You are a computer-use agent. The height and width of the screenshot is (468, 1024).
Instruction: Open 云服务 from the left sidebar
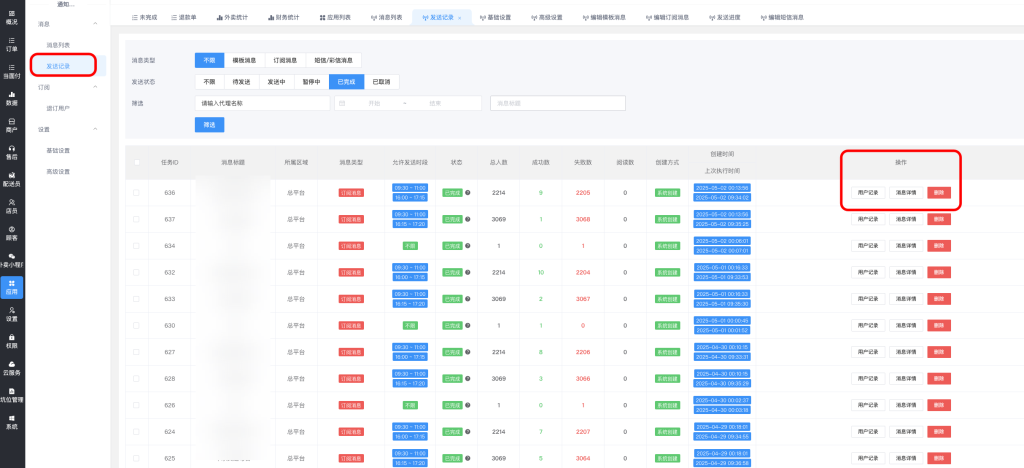pos(11,367)
